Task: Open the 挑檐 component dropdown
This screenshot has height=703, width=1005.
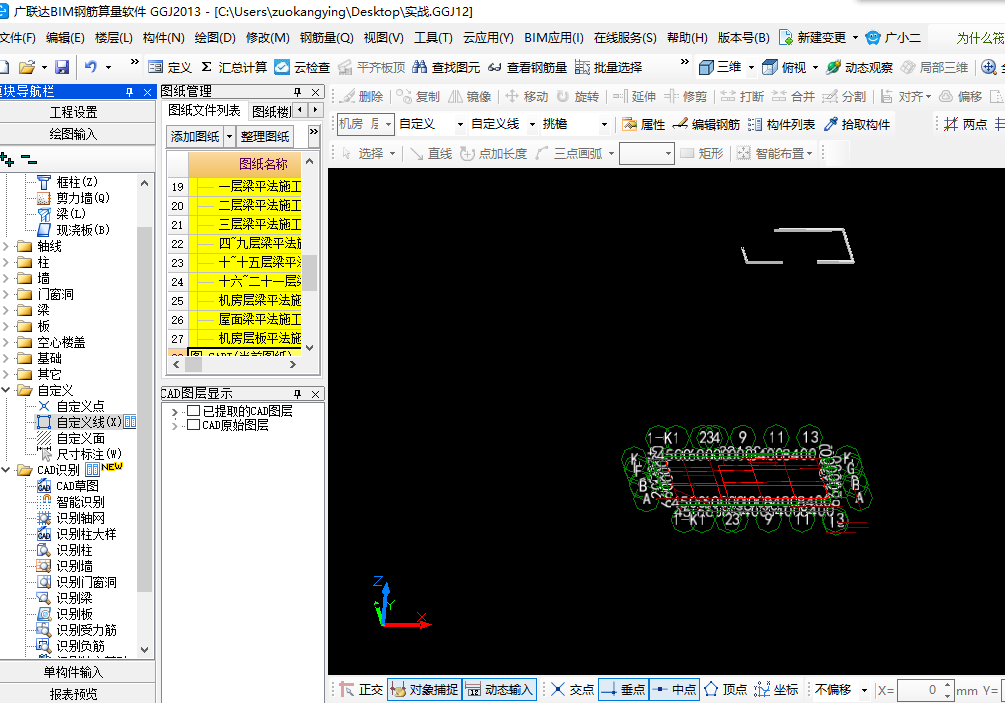Action: [604, 124]
